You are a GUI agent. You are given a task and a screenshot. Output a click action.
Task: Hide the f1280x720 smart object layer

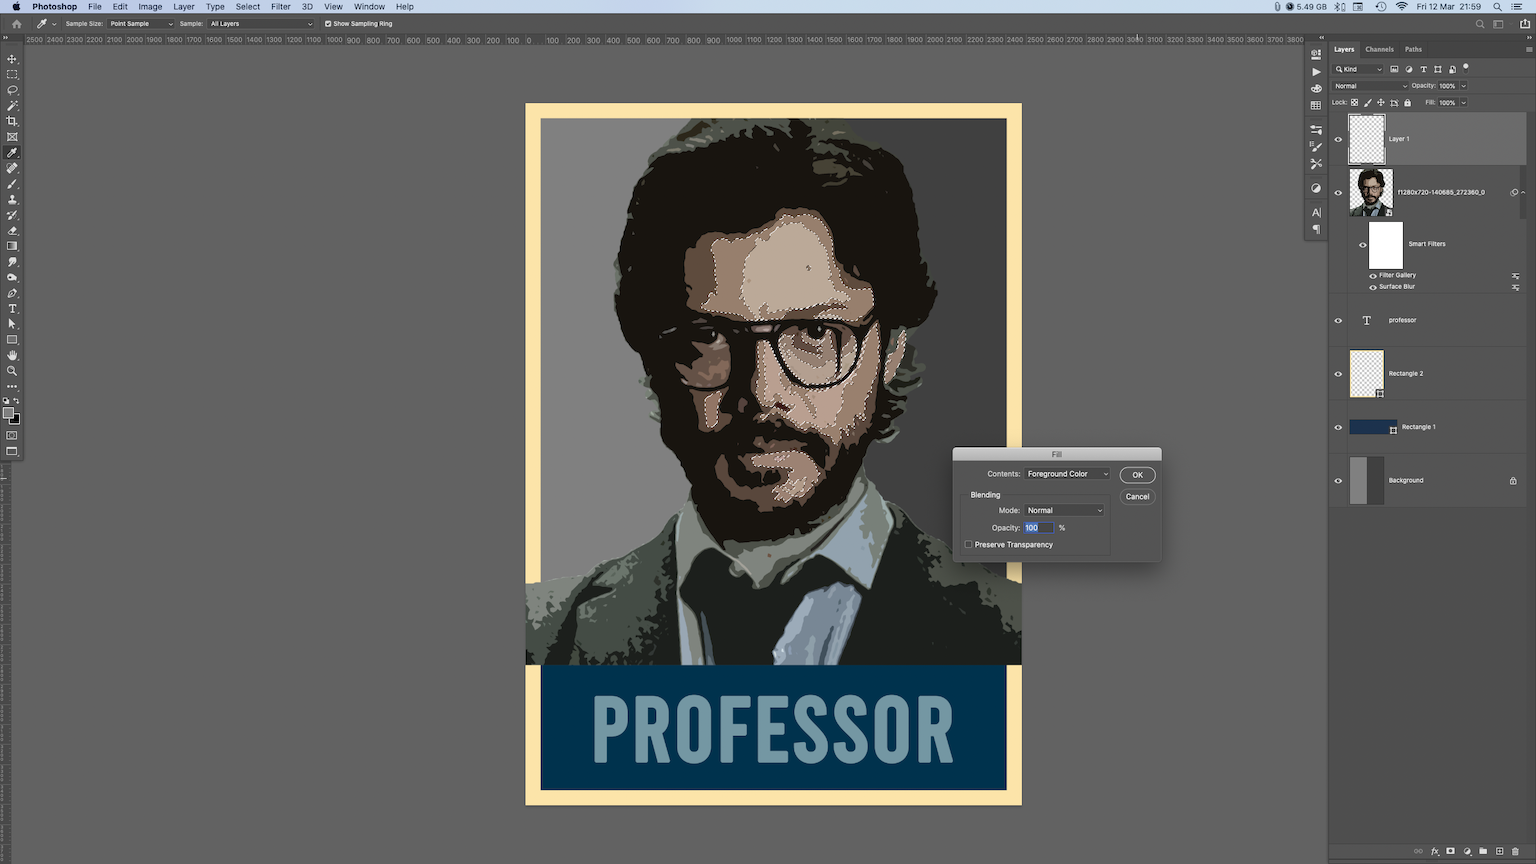point(1338,193)
